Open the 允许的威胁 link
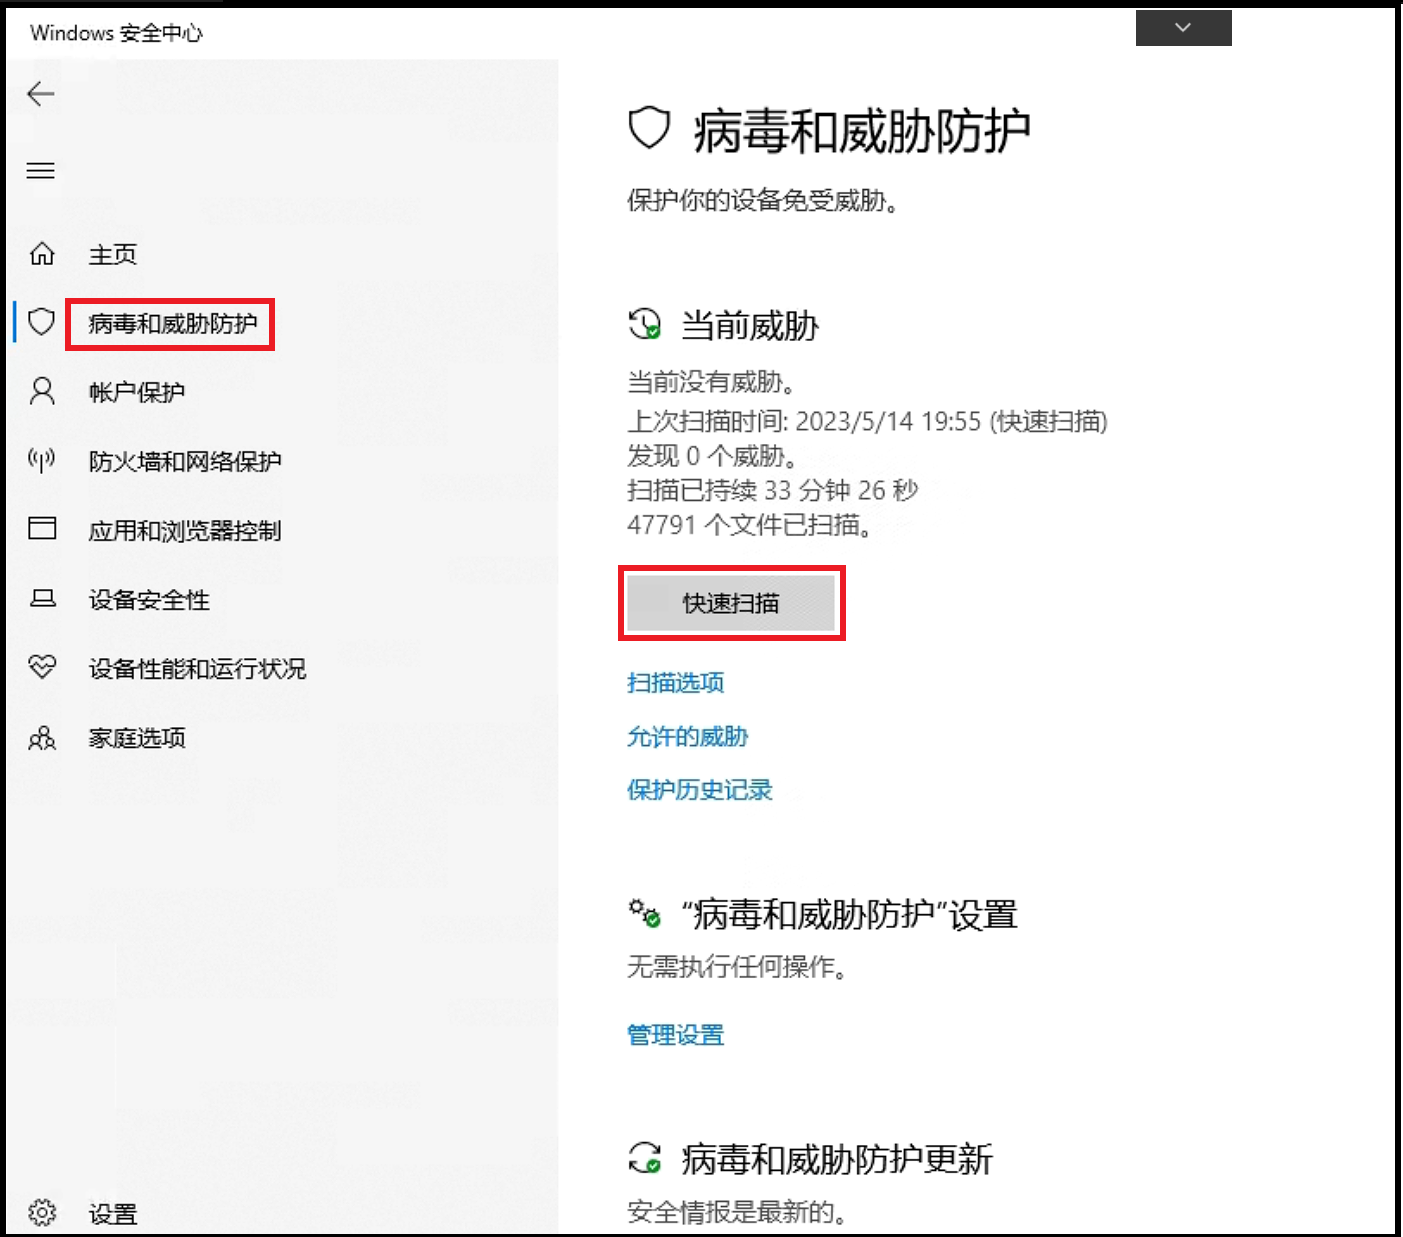This screenshot has height=1237, width=1403. (687, 737)
